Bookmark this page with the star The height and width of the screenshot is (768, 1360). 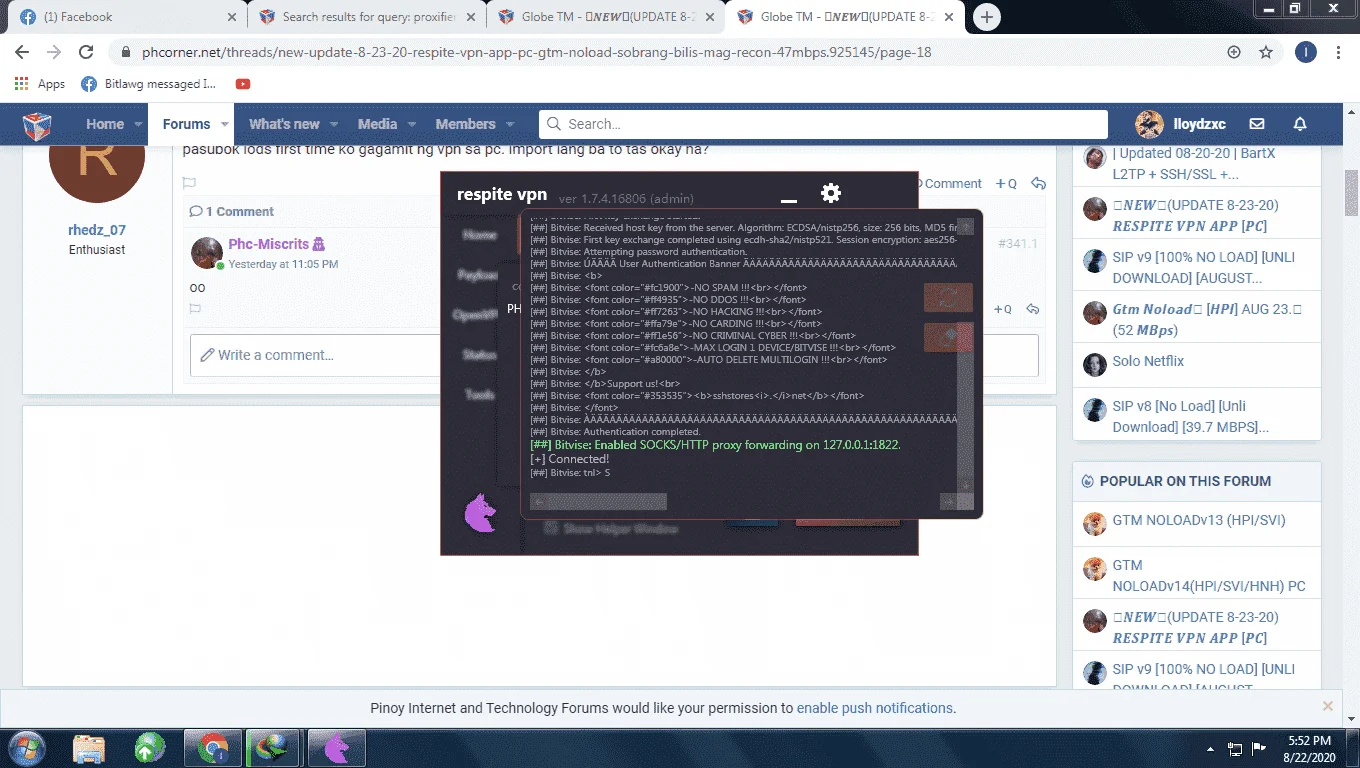[1266, 52]
